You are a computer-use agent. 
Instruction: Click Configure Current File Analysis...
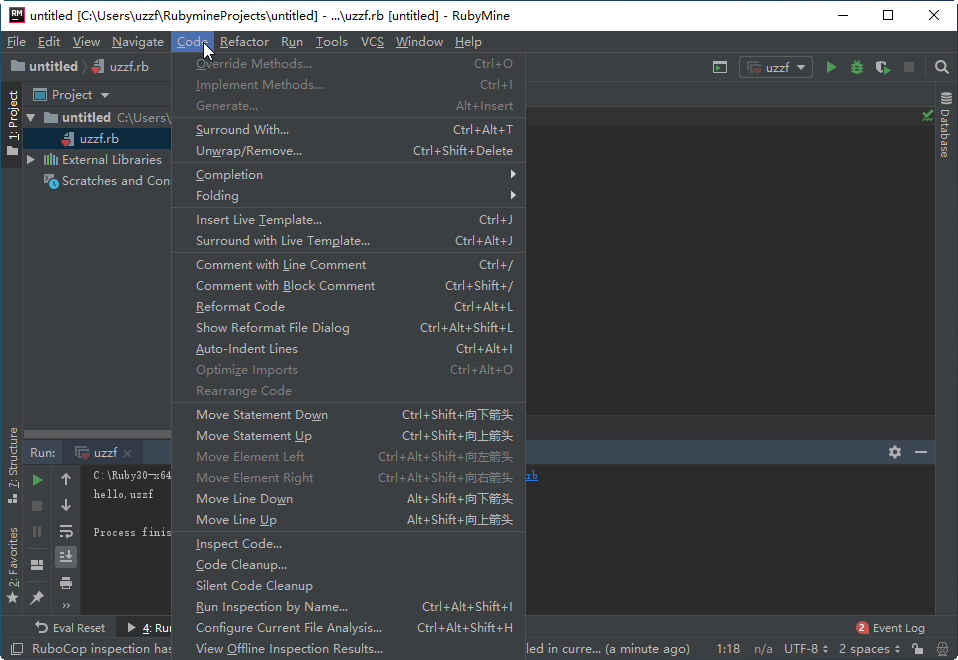[x=348, y=628]
